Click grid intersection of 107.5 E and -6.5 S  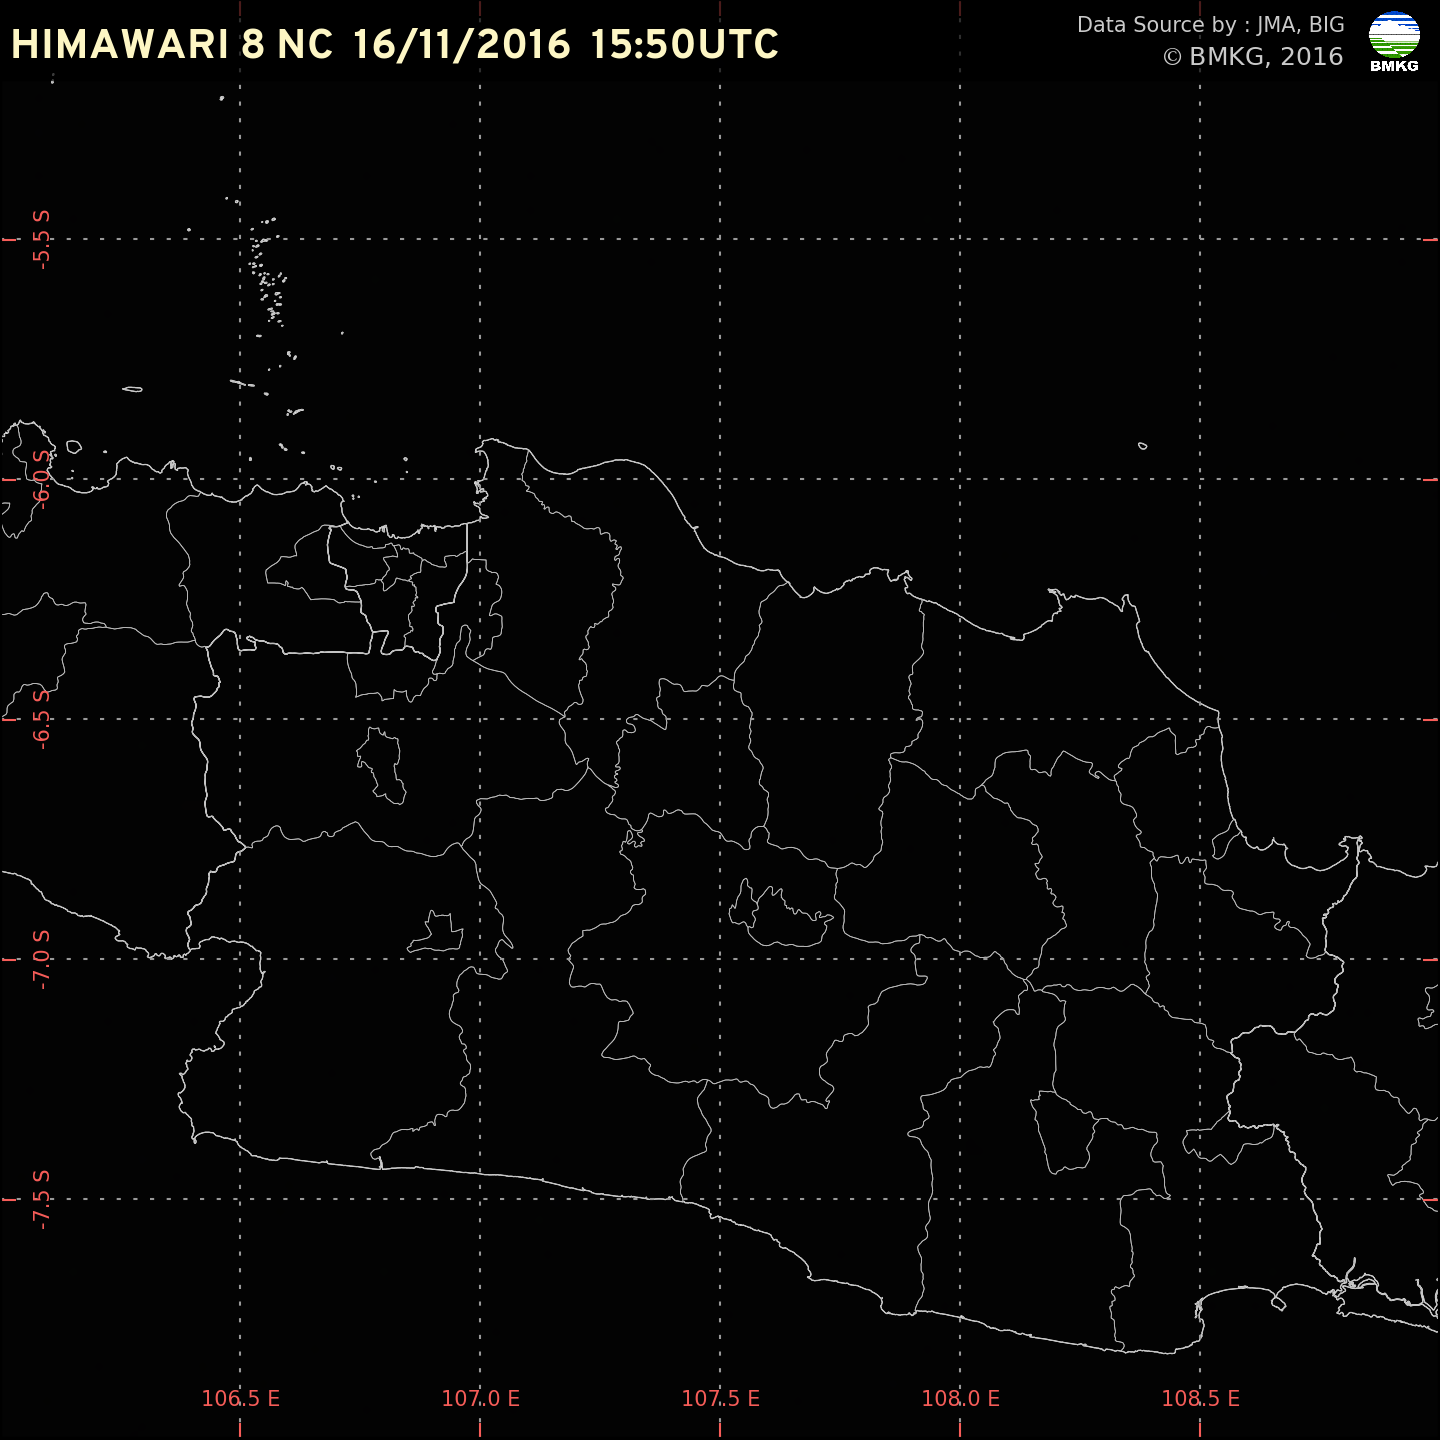point(720,719)
